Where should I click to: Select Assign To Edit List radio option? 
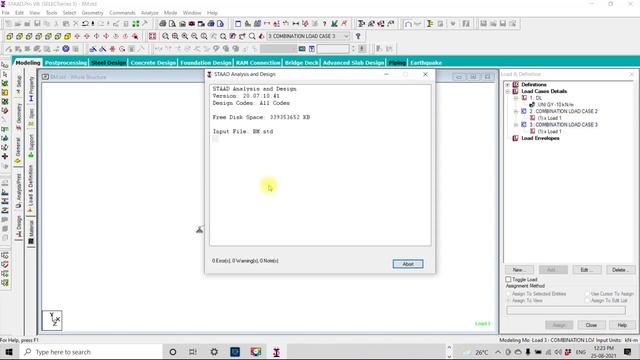(x=587, y=301)
